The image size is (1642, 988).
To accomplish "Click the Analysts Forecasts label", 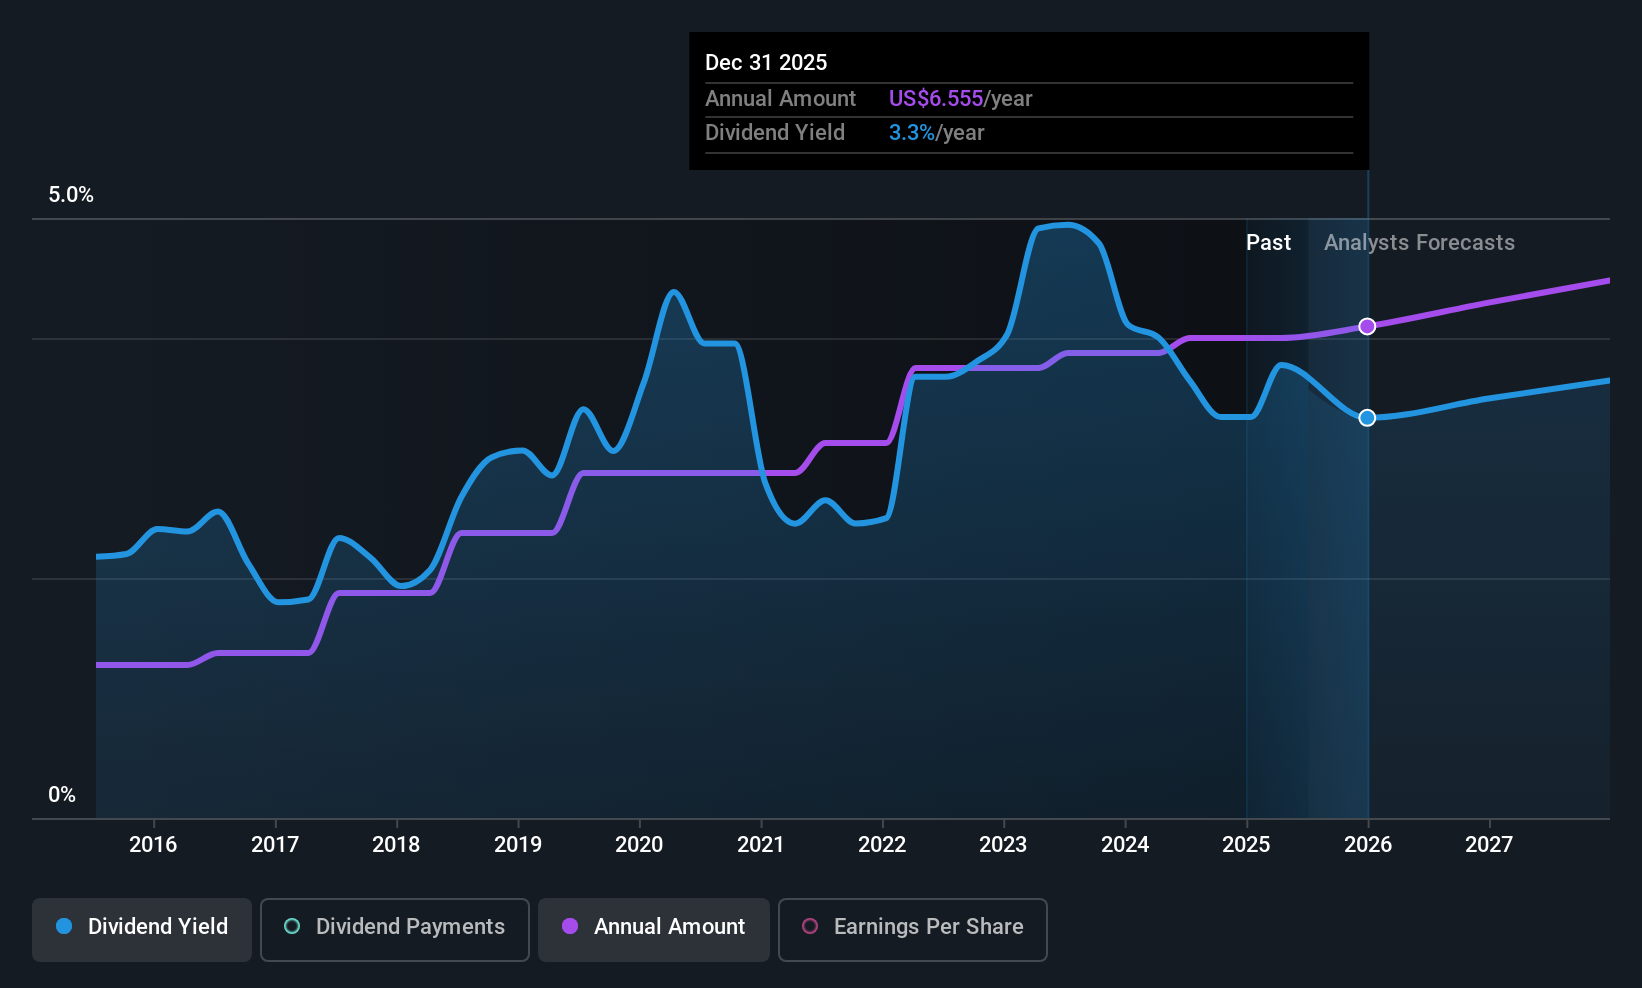I will pos(1419,243).
